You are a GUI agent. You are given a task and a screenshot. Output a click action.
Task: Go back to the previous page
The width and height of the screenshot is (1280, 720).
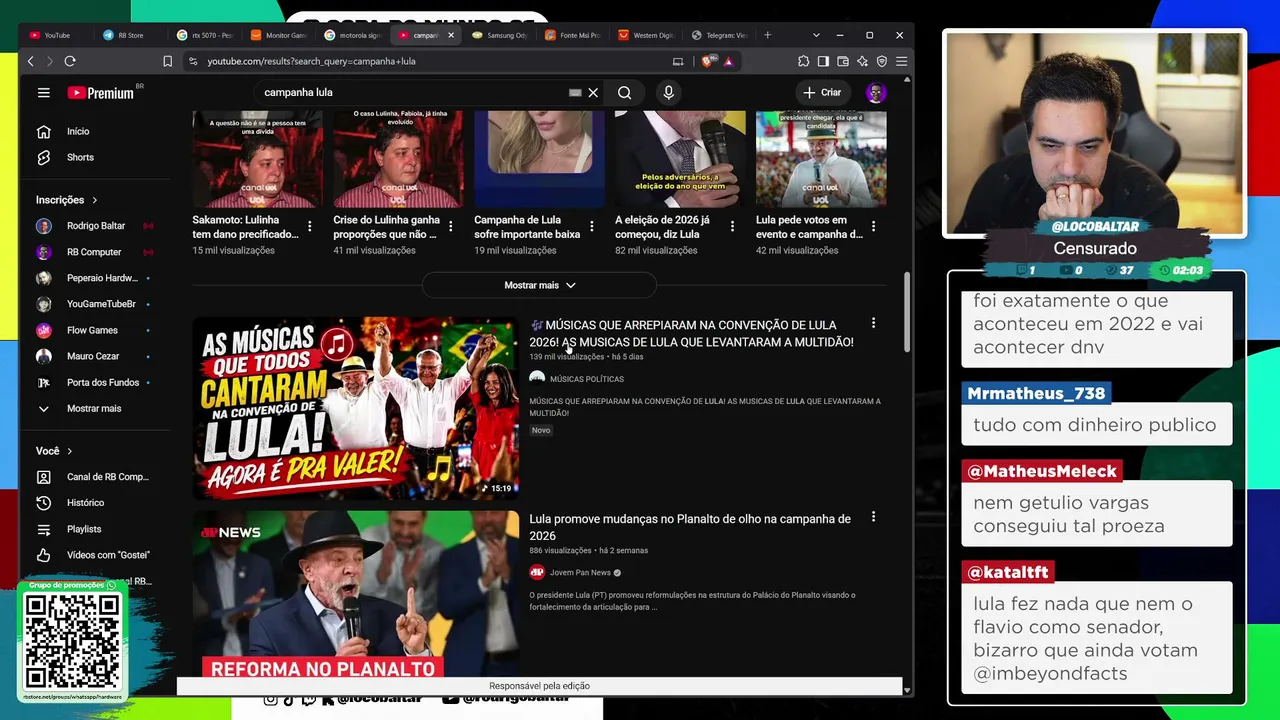(x=31, y=61)
